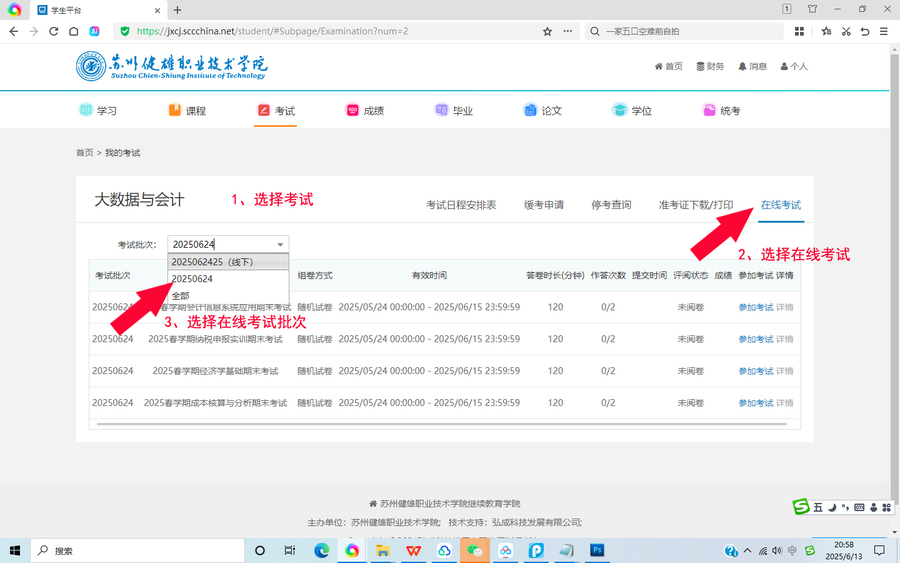Click the 考试批次 combo box arrow
Viewport: 900px width, 563px height.
click(x=280, y=244)
